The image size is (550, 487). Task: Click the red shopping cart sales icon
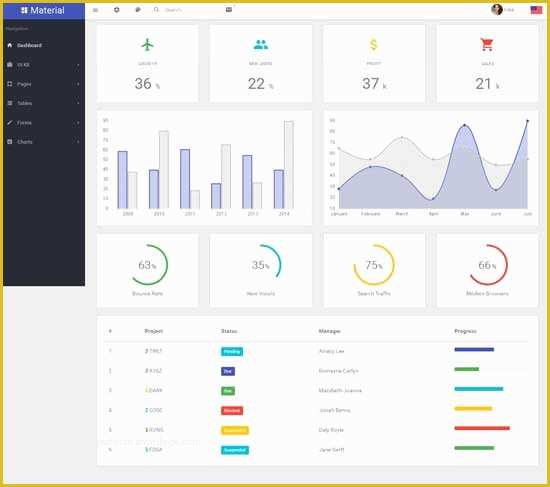click(487, 45)
